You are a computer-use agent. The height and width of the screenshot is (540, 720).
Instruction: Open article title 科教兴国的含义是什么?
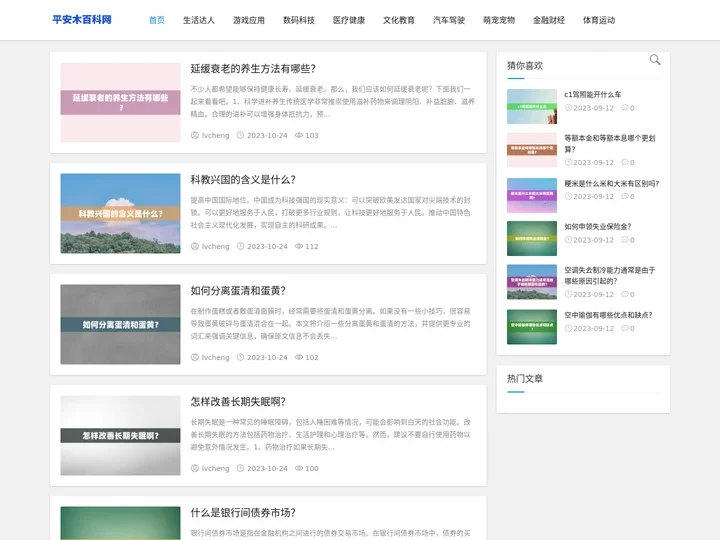point(243,180)
